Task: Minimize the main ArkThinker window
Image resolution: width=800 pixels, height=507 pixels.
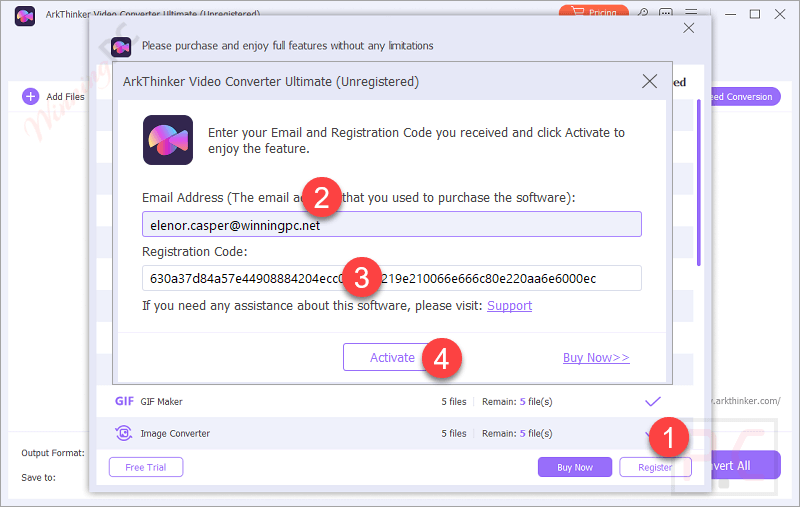Action: click(731, 14)
